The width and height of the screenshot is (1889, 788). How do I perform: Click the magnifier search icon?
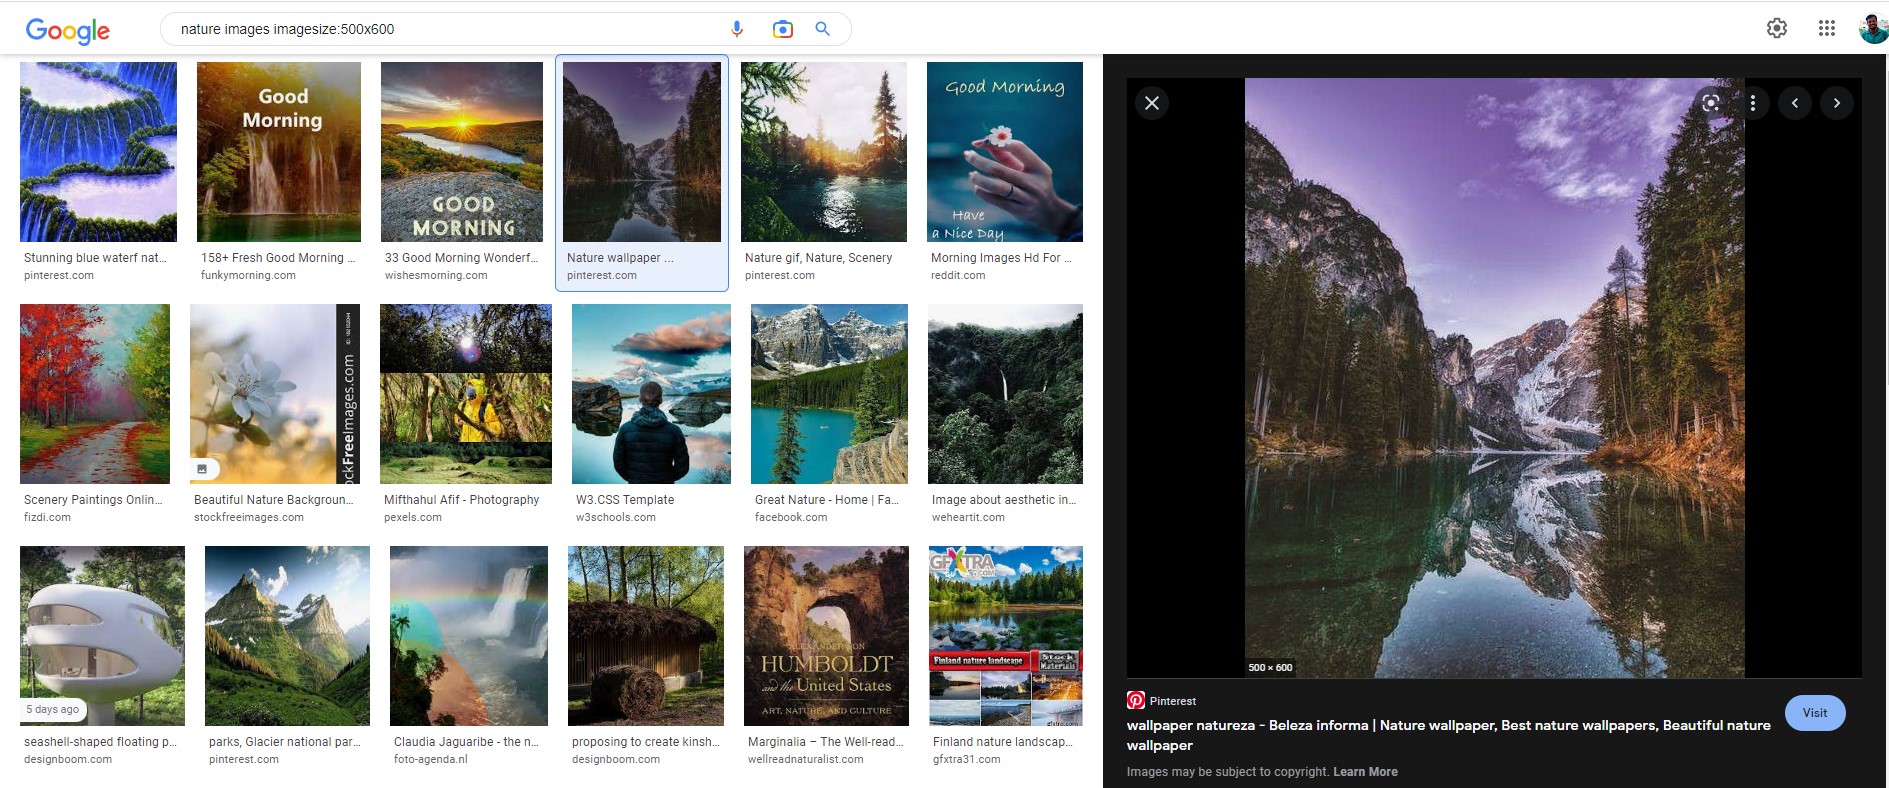[822, 29]
